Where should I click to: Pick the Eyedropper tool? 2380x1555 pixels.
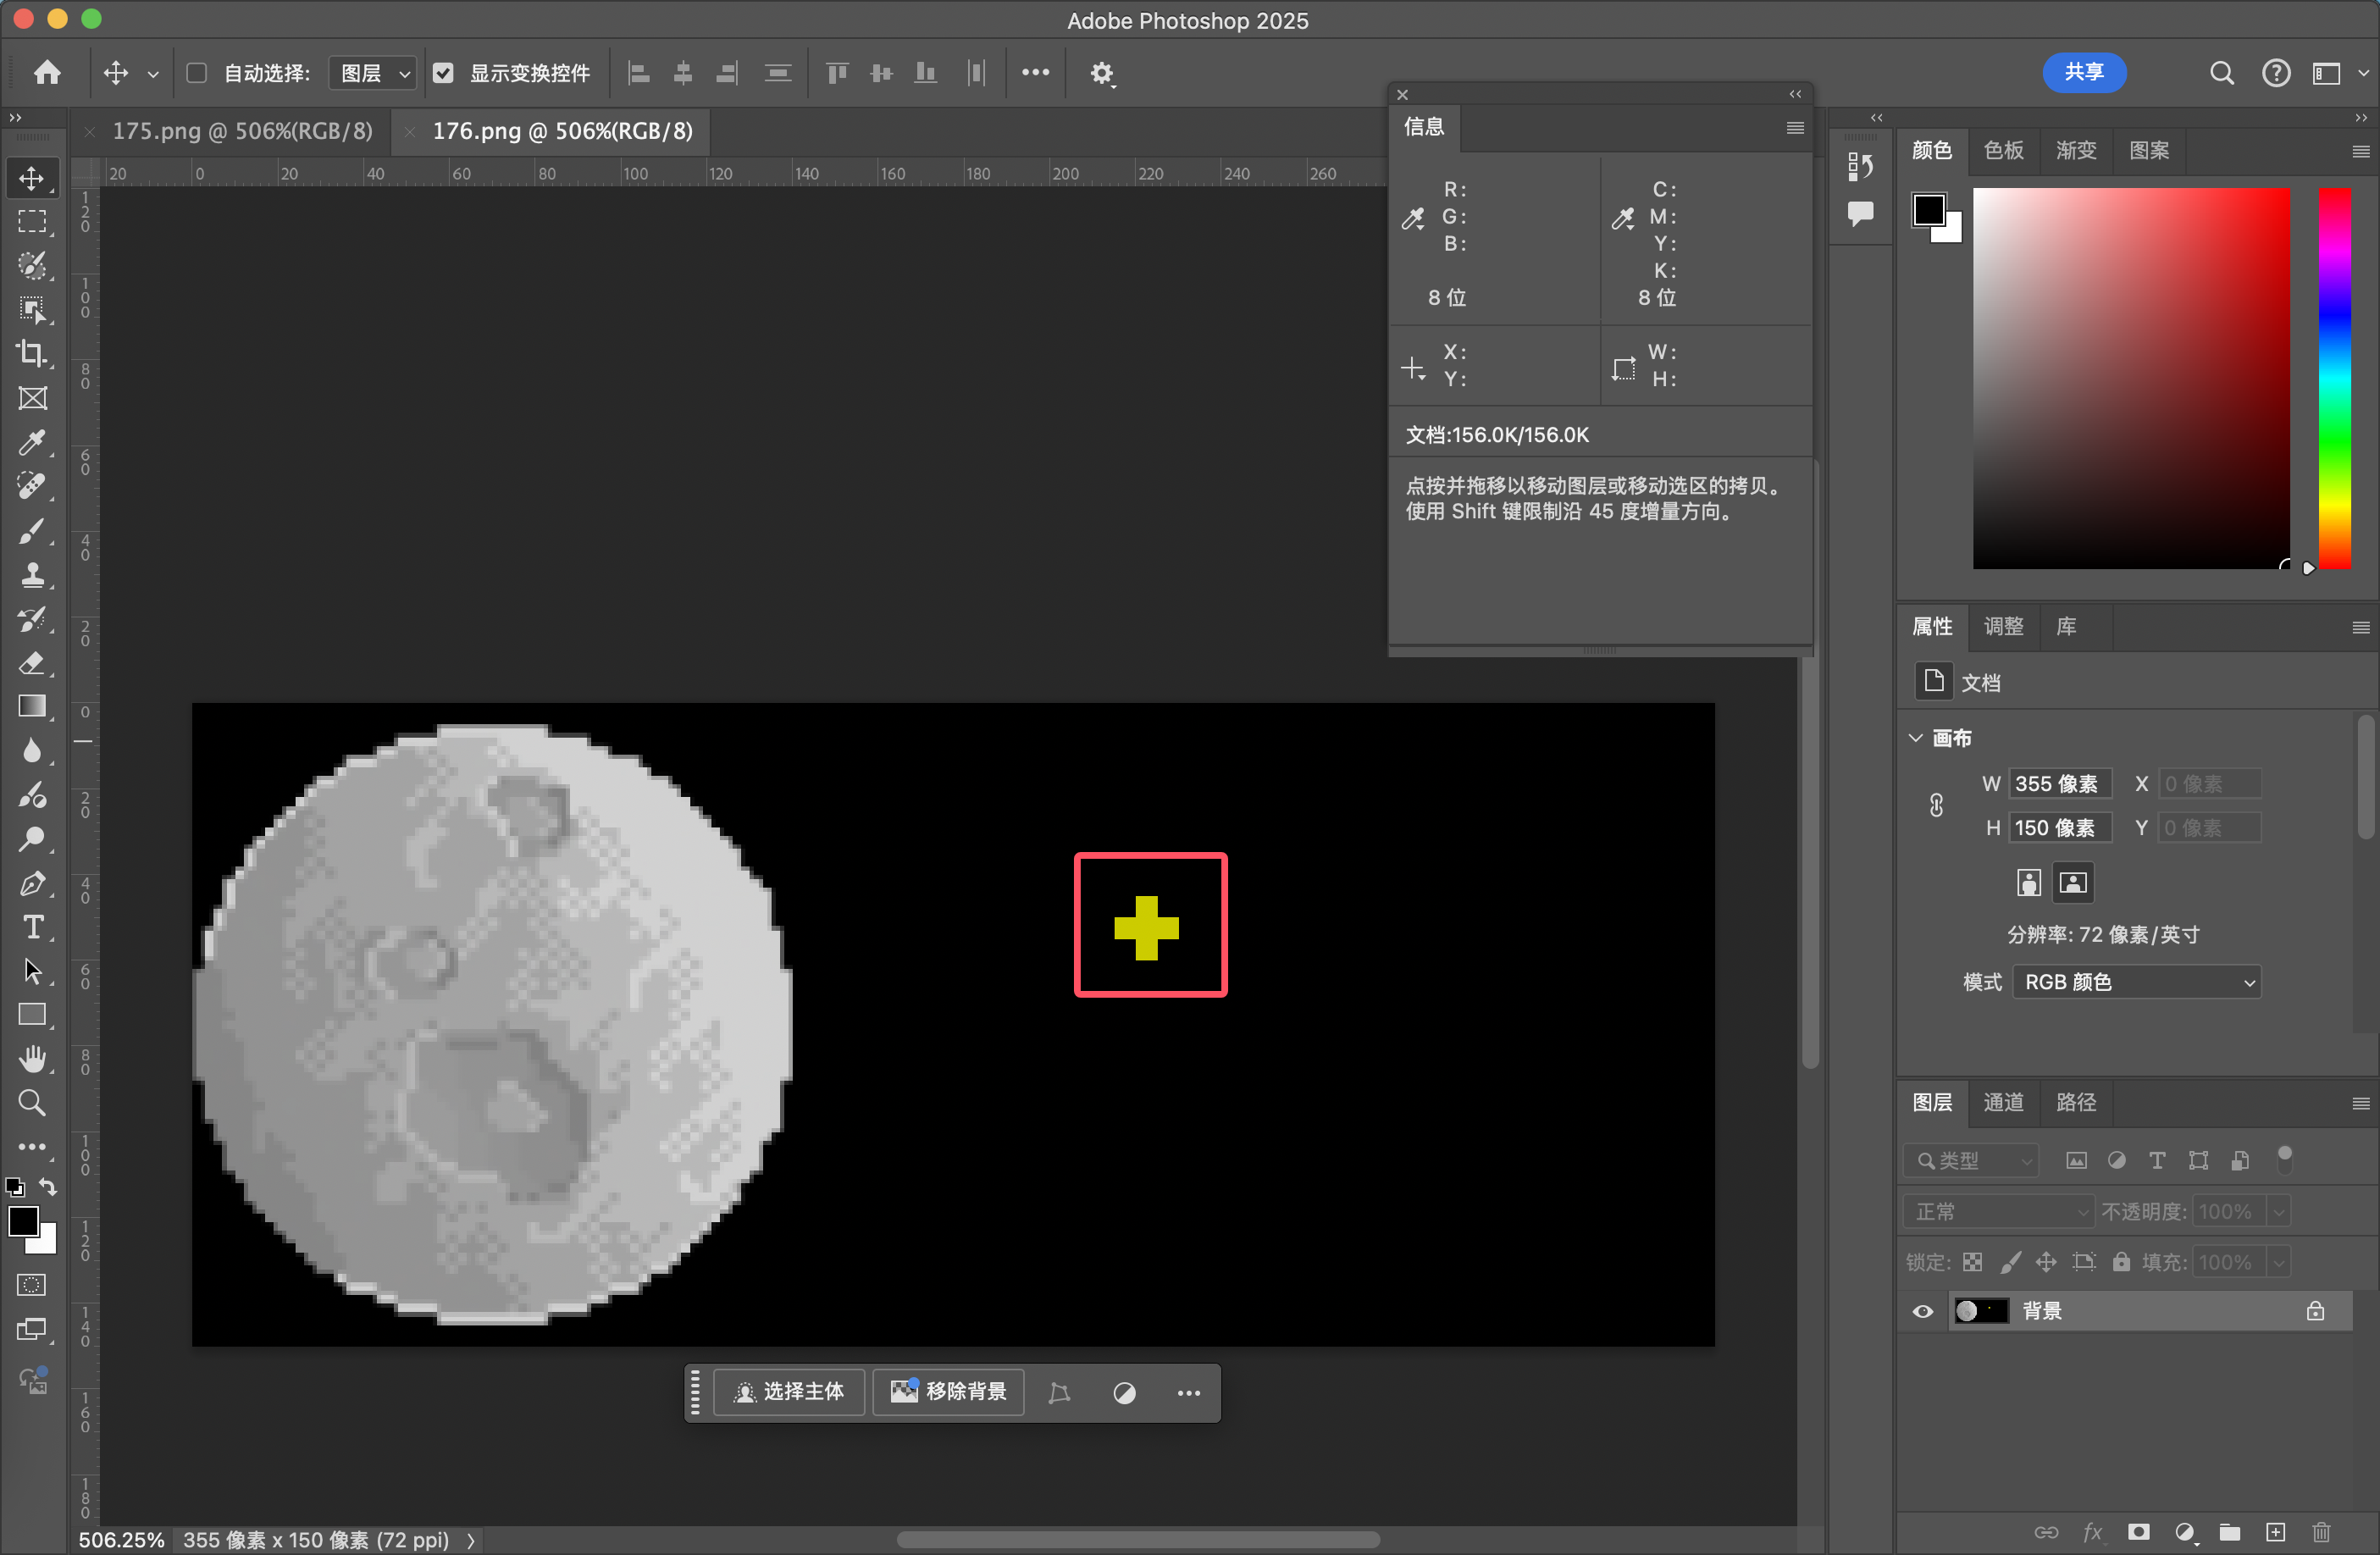click(x=32, y=442)
